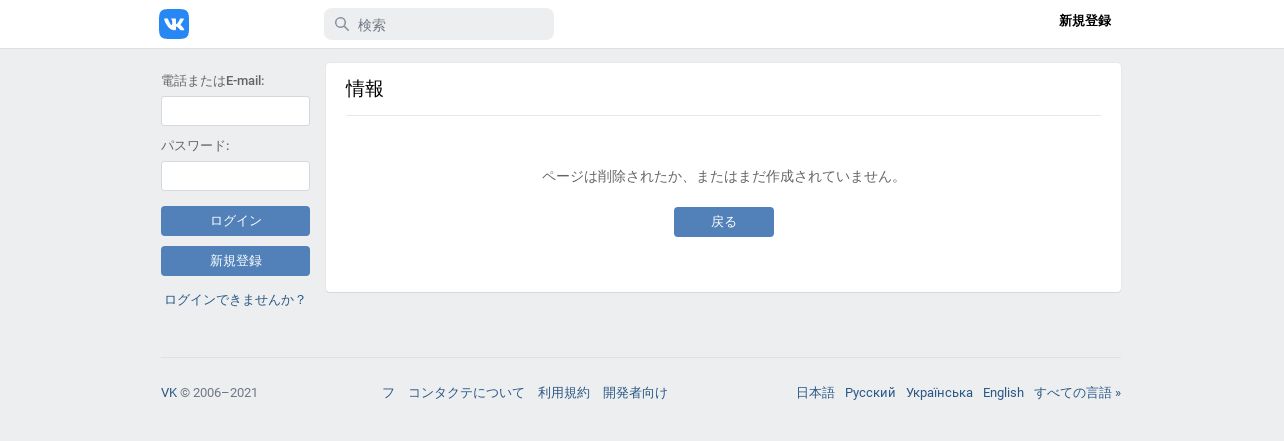Open the 開発者向け developers link

pyautogui.click(x=635, y=393)
